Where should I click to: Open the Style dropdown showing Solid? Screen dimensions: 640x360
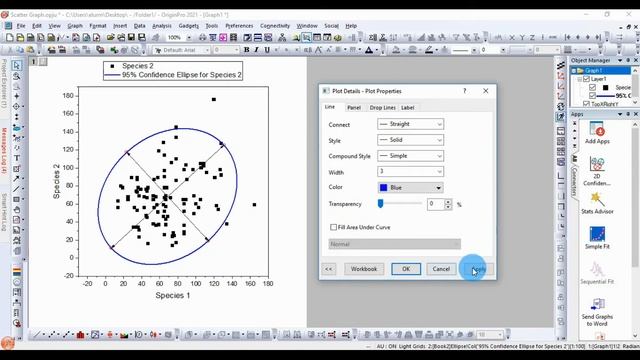click(x=411, y=140)
